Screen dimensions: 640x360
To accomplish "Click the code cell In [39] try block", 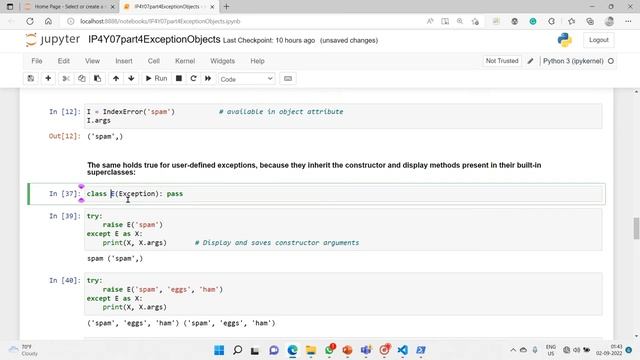I will [343, 229].
